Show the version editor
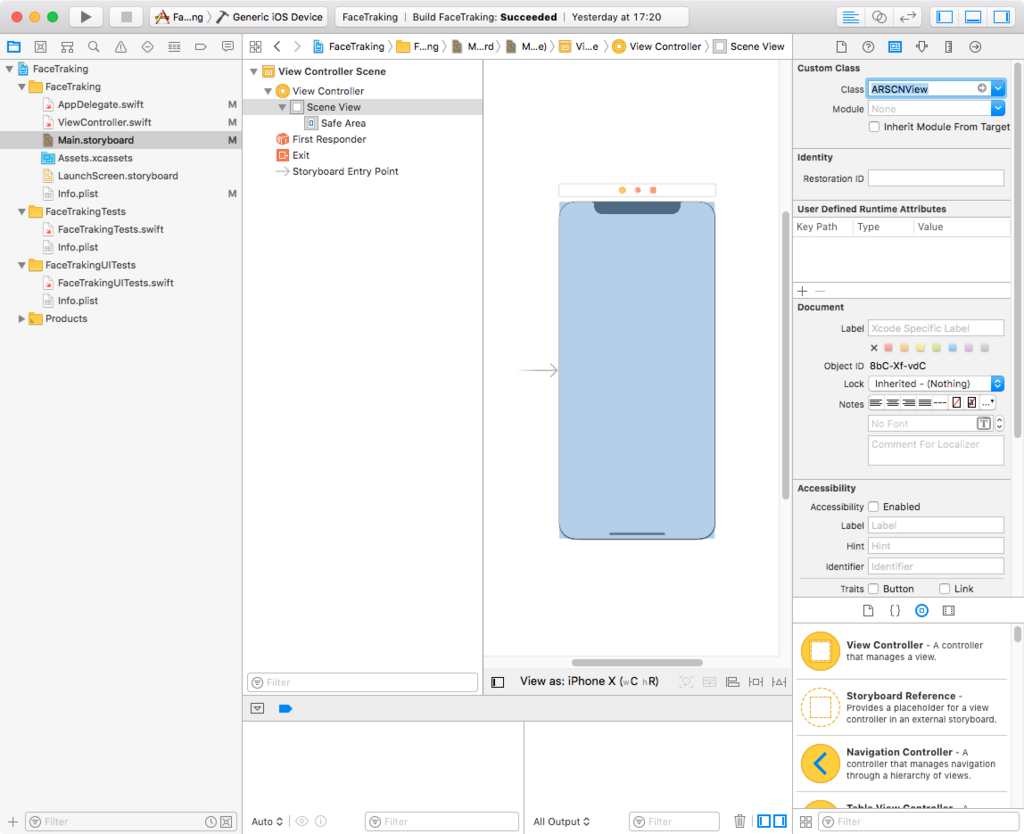Viewport: 1024px width, 834px height. click(908, 17)
